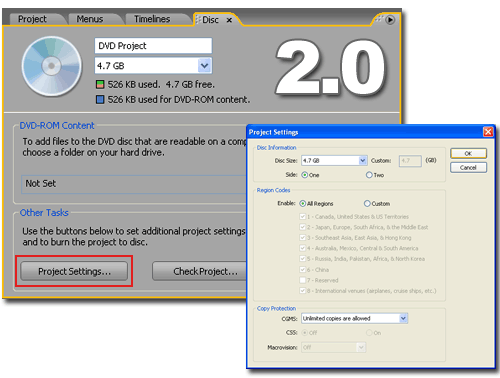This screenshot has width=500, height=378.
Task: Choose Custom region codes radio button
Action: 367,203
